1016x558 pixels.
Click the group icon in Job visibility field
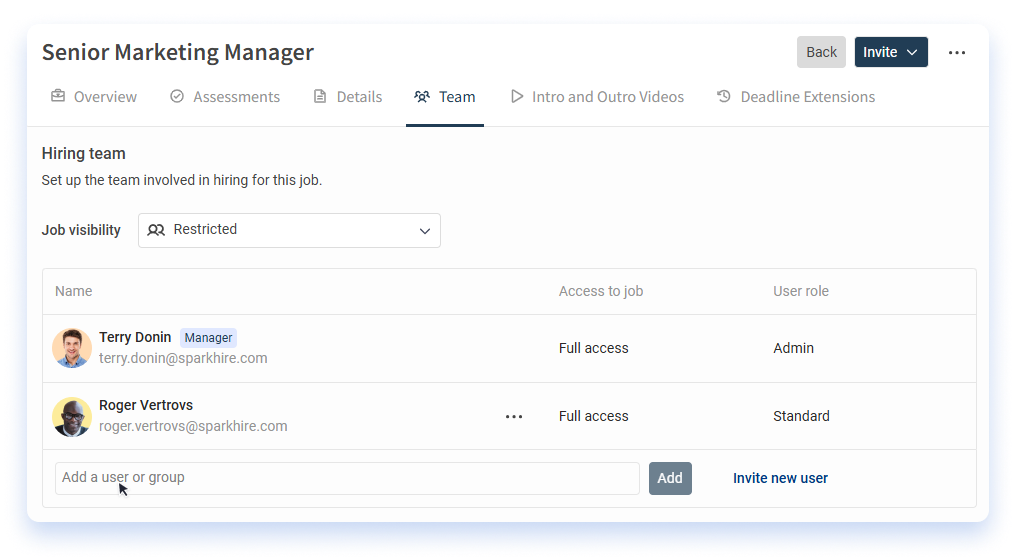(x=156, y=230)
